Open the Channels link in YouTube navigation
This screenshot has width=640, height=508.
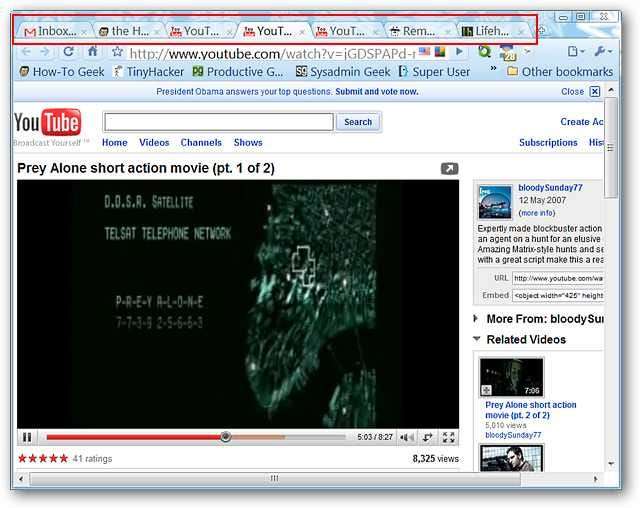[201, 143]
